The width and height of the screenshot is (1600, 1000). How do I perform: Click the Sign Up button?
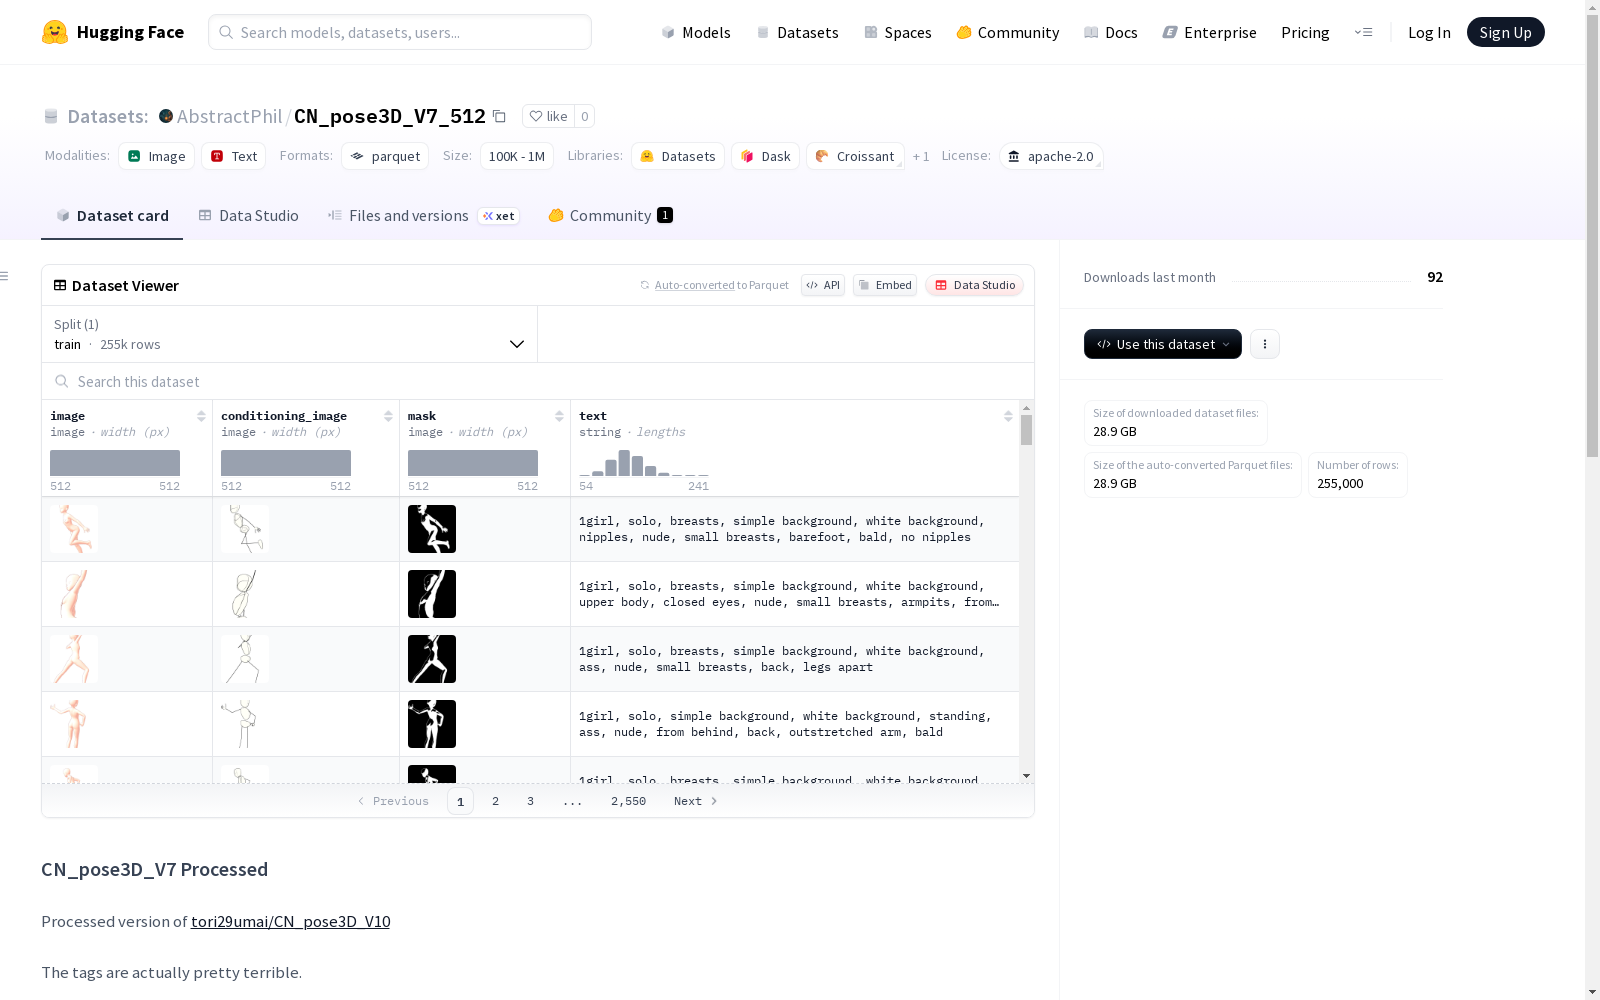[x=1505, y=32]
